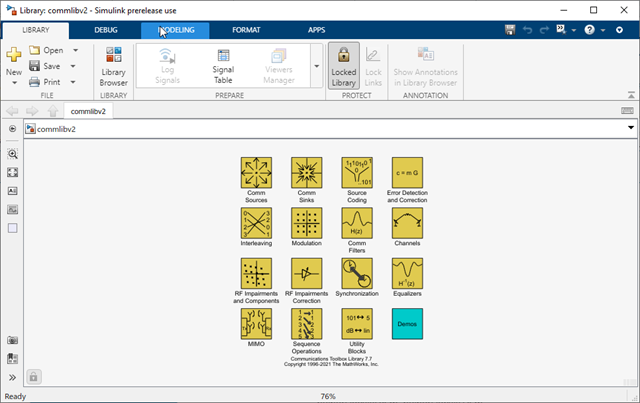Click the undo arrow in quick access toolbar
Viewport: 640px width, 403px height.
click(527, 30)
